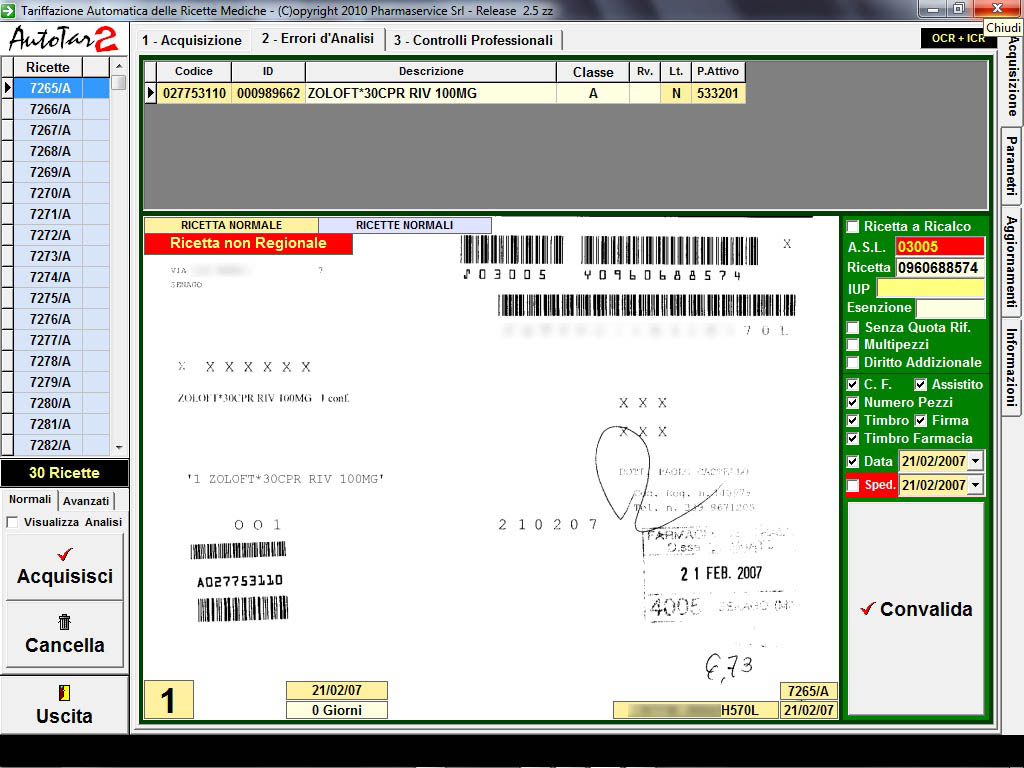Click the red checkmark on Convalida
The width and height of the screenshot is (1024, 768).
[868, 609]
